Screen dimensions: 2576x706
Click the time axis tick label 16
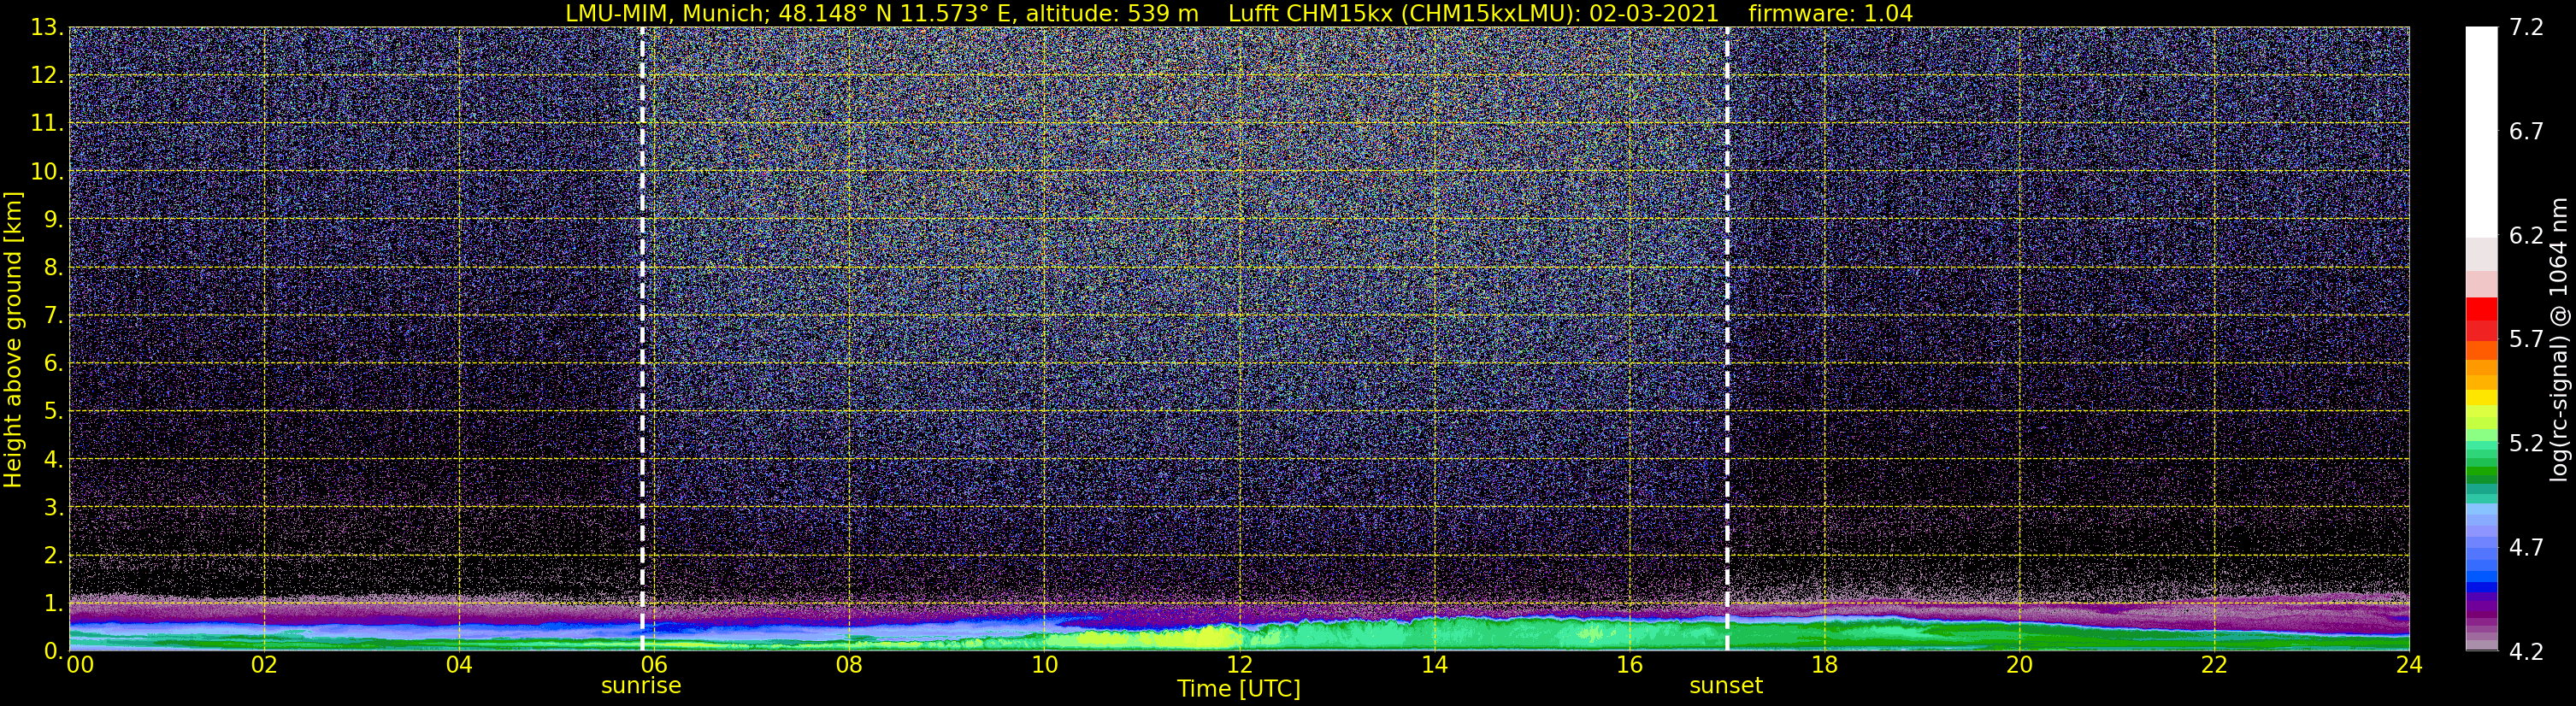pos(1629,666)
